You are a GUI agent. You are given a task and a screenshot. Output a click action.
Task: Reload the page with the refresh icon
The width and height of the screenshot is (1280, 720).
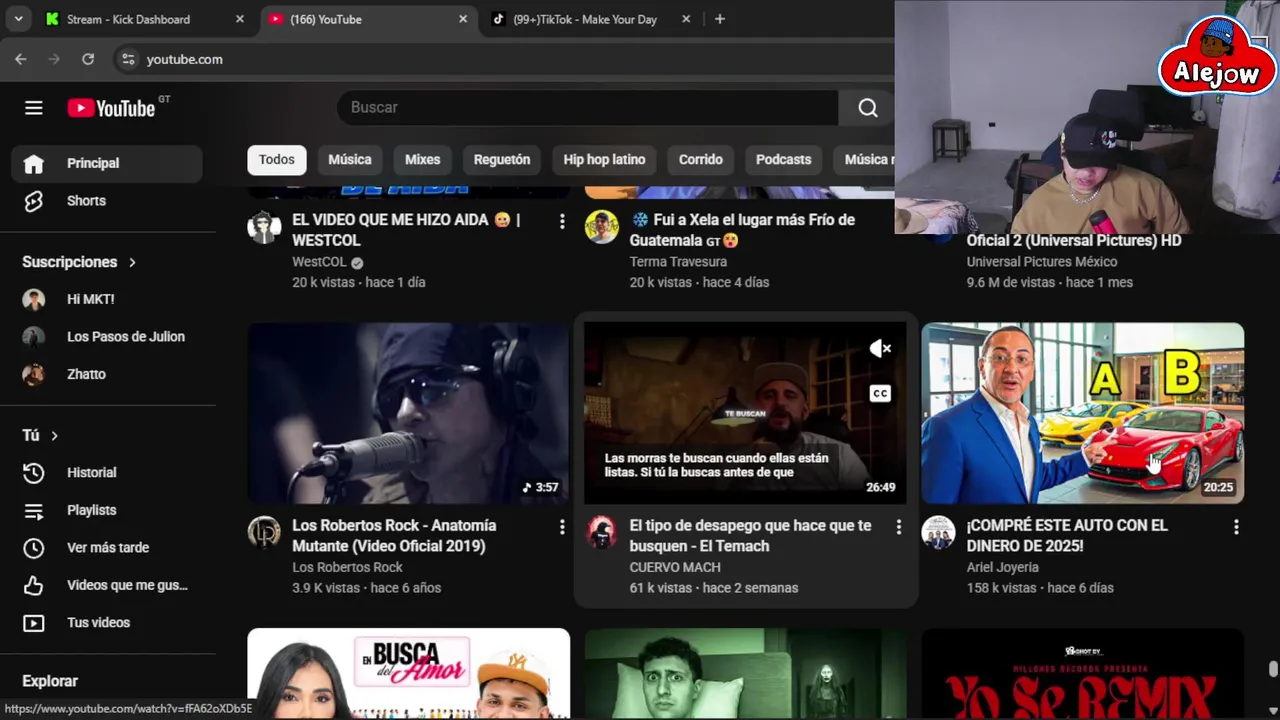coord(88,59)
